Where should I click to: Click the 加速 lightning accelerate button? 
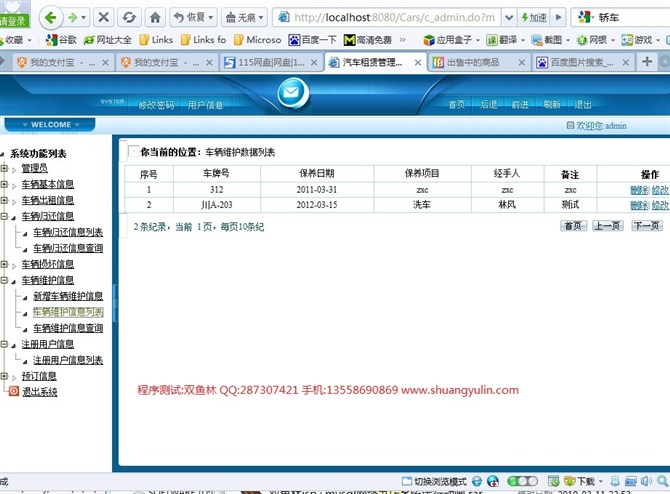[534, 18]
